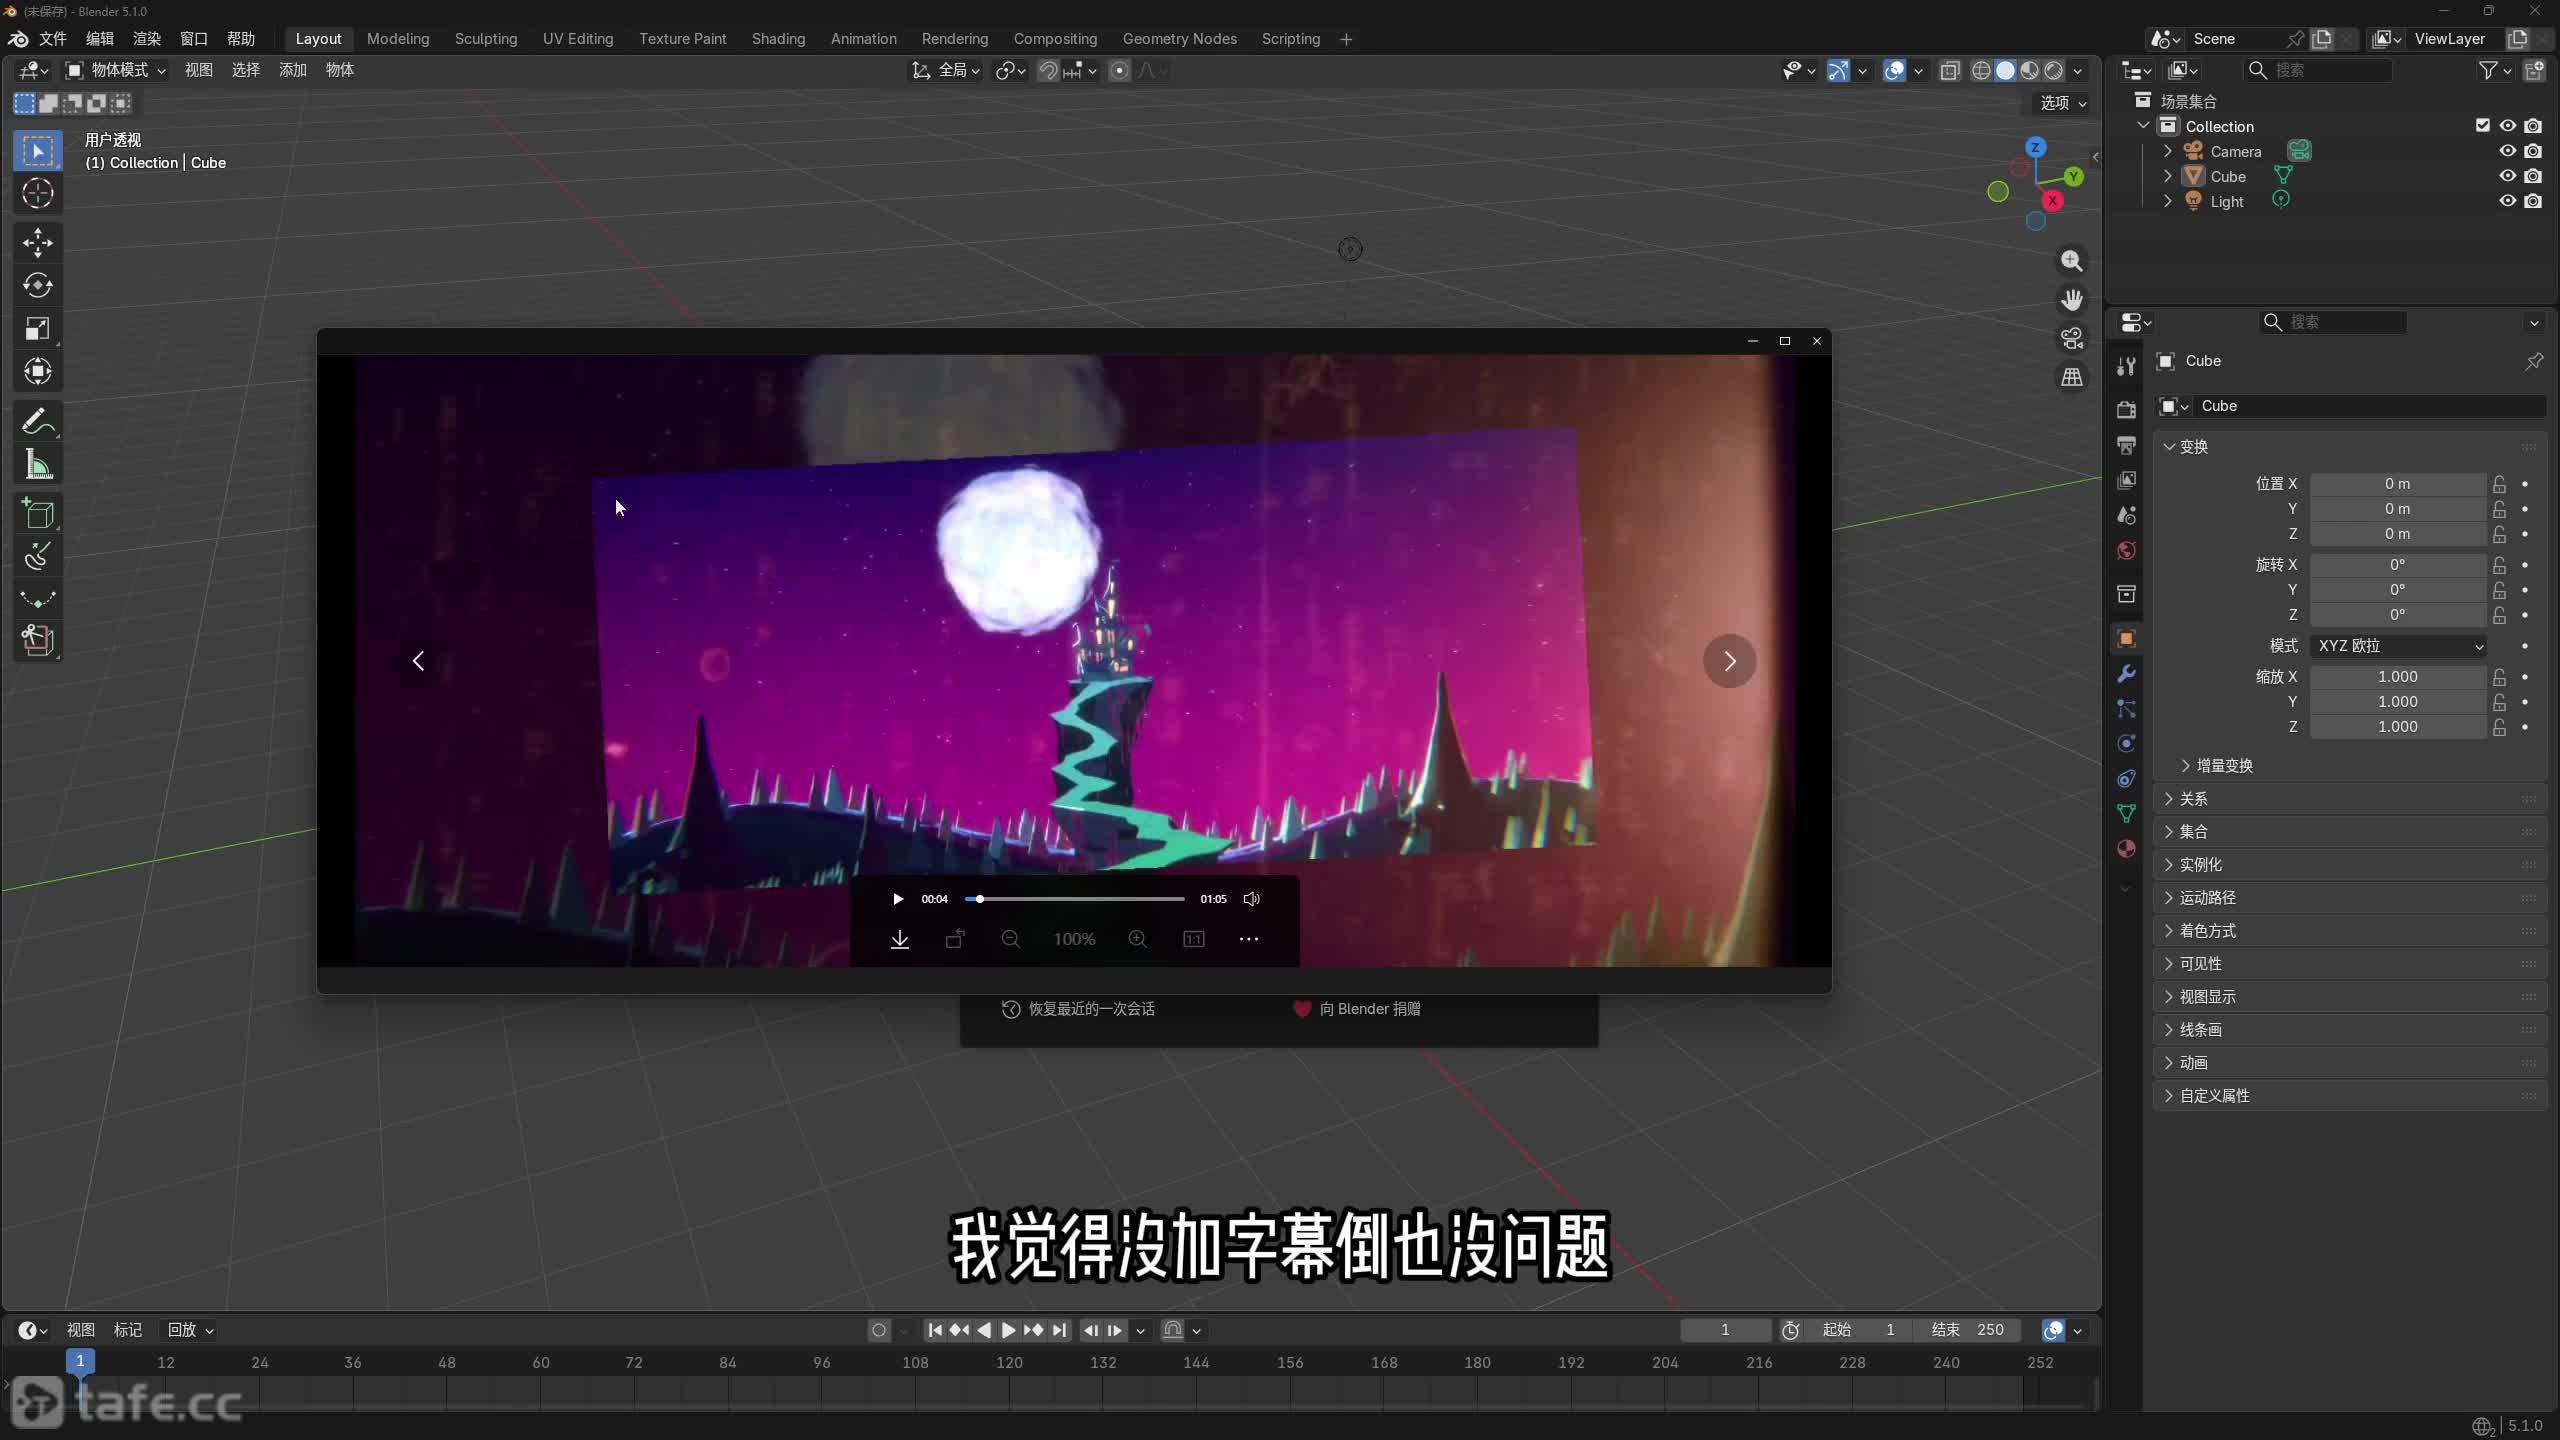2560x1440 pixels.
Task: Open the 文件 menu
Action: (x=53, y=39)
